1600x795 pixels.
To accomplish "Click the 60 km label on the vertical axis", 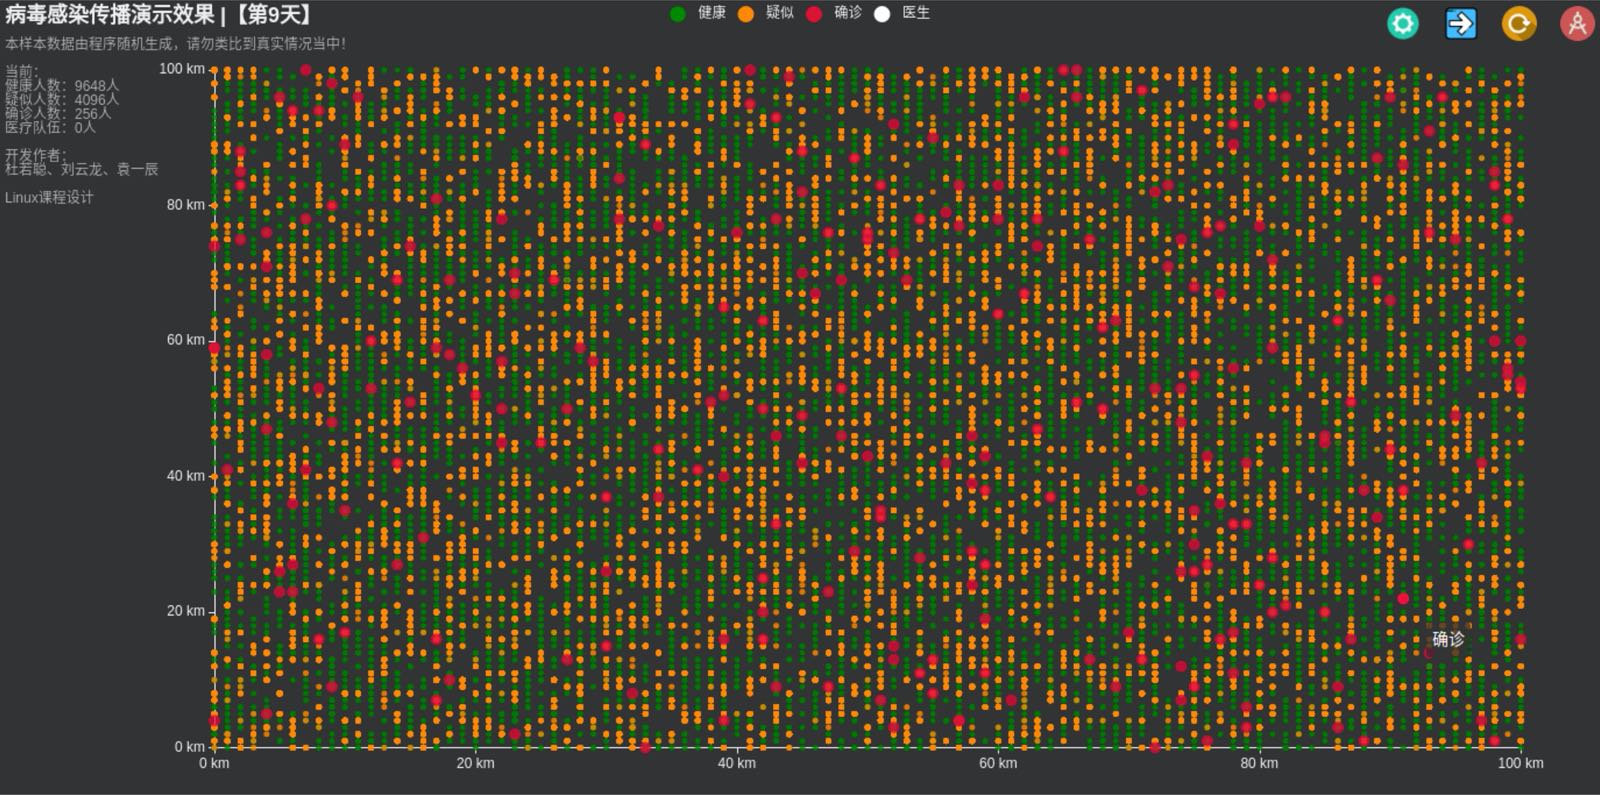I will click(x=186, y=340).
